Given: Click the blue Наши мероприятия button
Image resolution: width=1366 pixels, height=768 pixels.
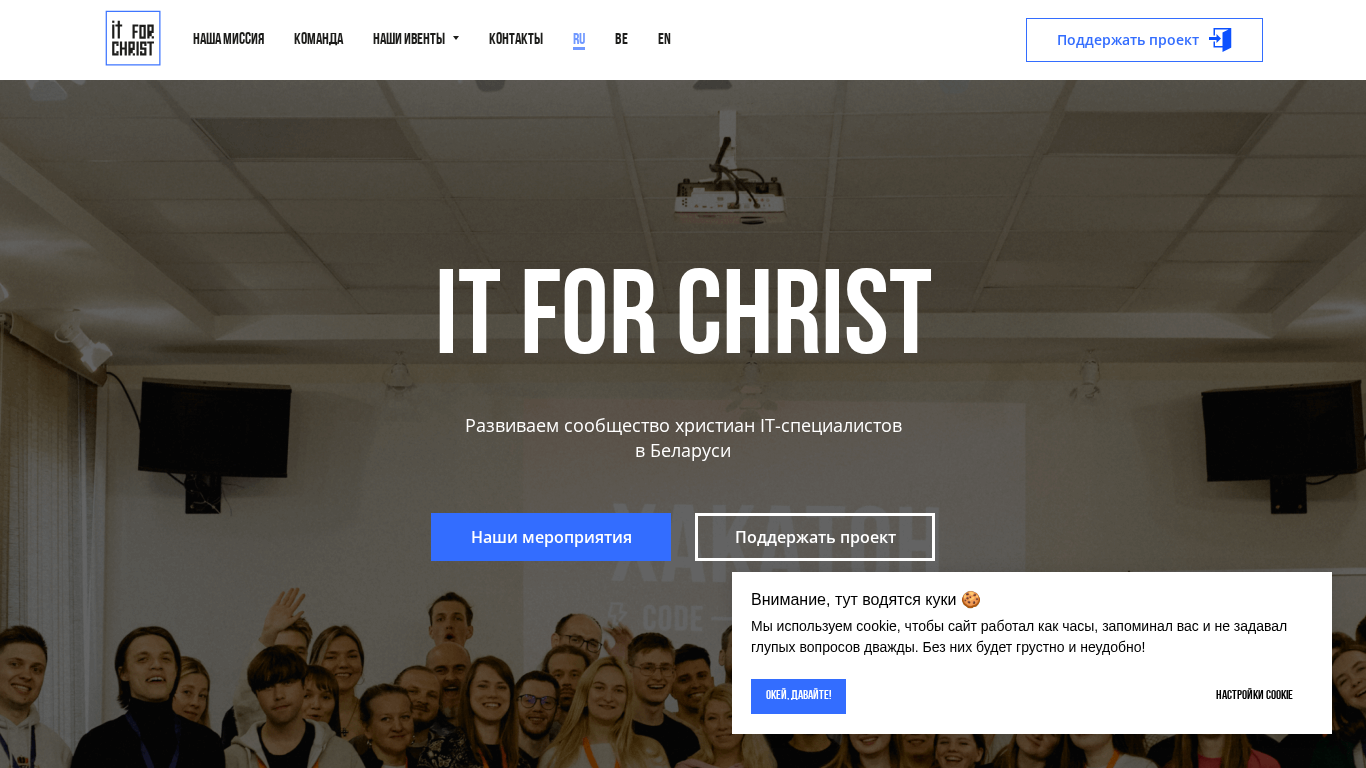Looking at the screenshot, I should pyautogui.click(x=551, y=537).
